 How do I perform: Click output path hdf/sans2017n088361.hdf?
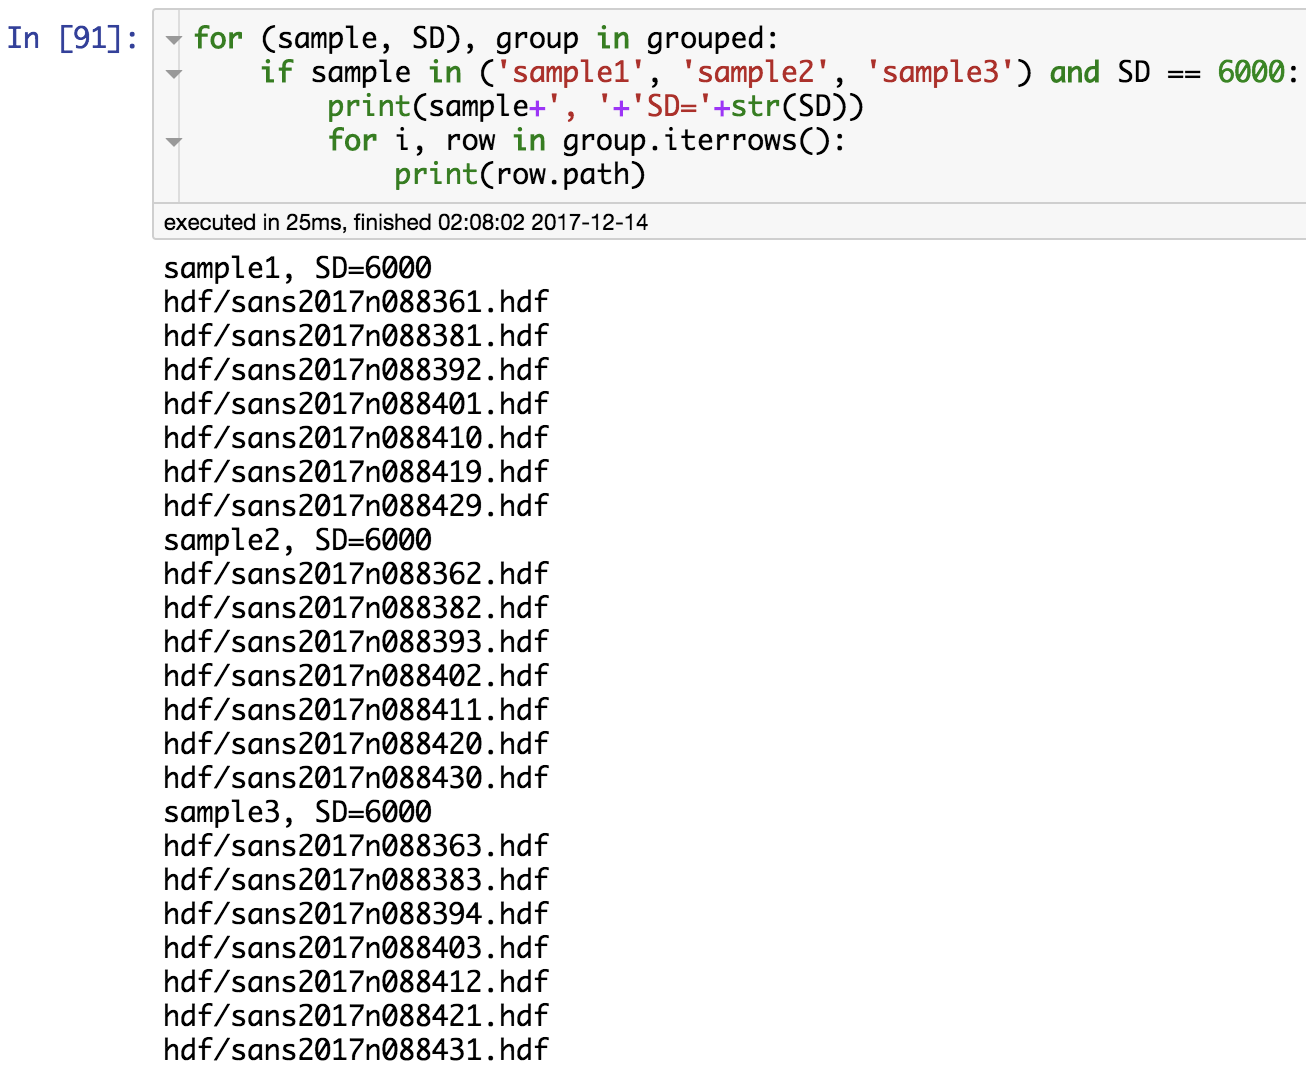[355, 301]
